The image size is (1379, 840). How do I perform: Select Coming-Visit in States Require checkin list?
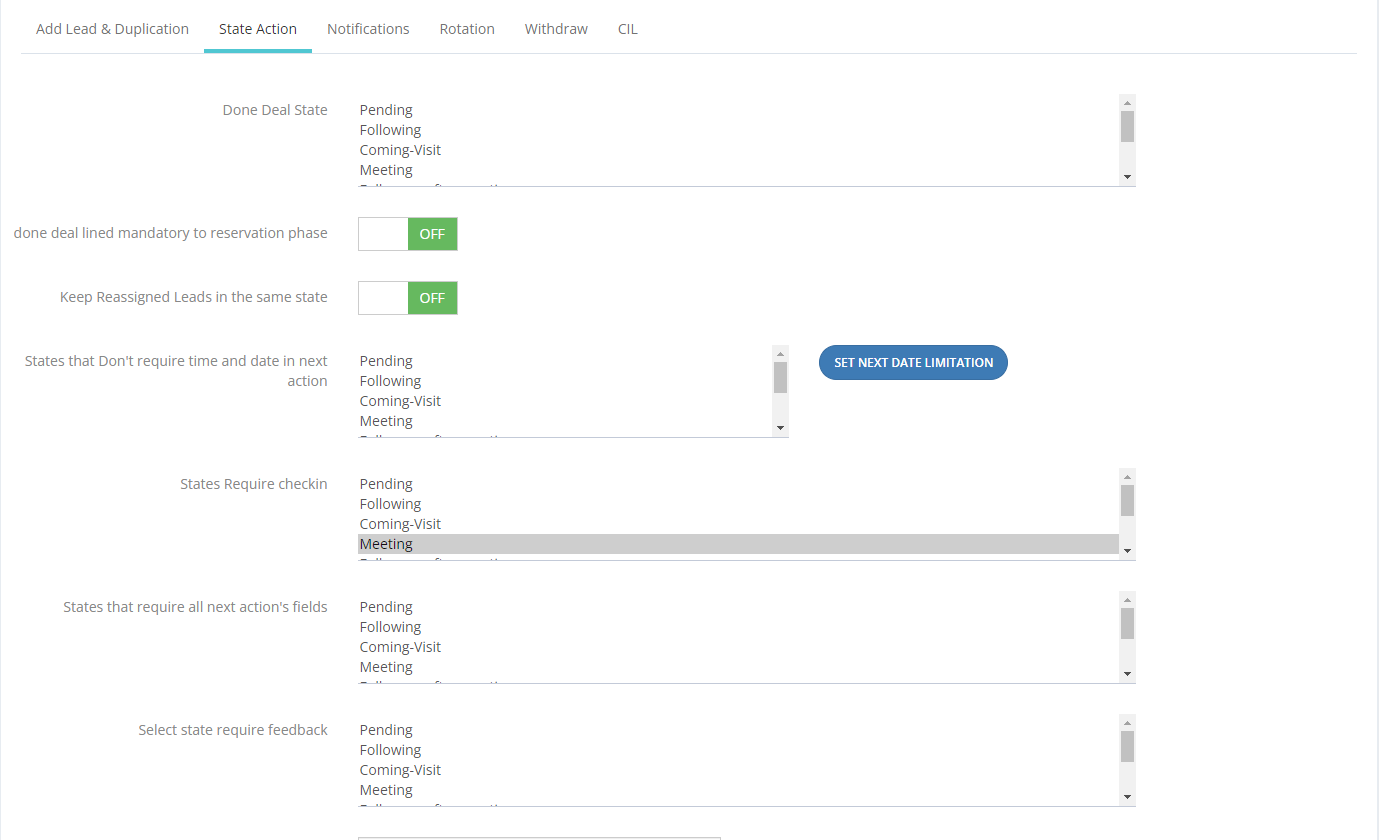pos(738,524)
